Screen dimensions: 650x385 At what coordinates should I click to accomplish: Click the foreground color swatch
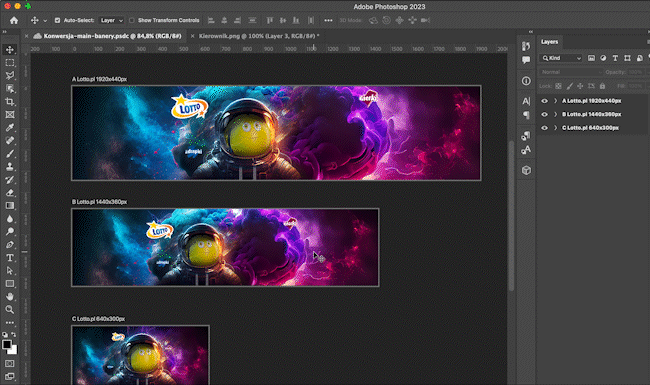tap(7, 345)
